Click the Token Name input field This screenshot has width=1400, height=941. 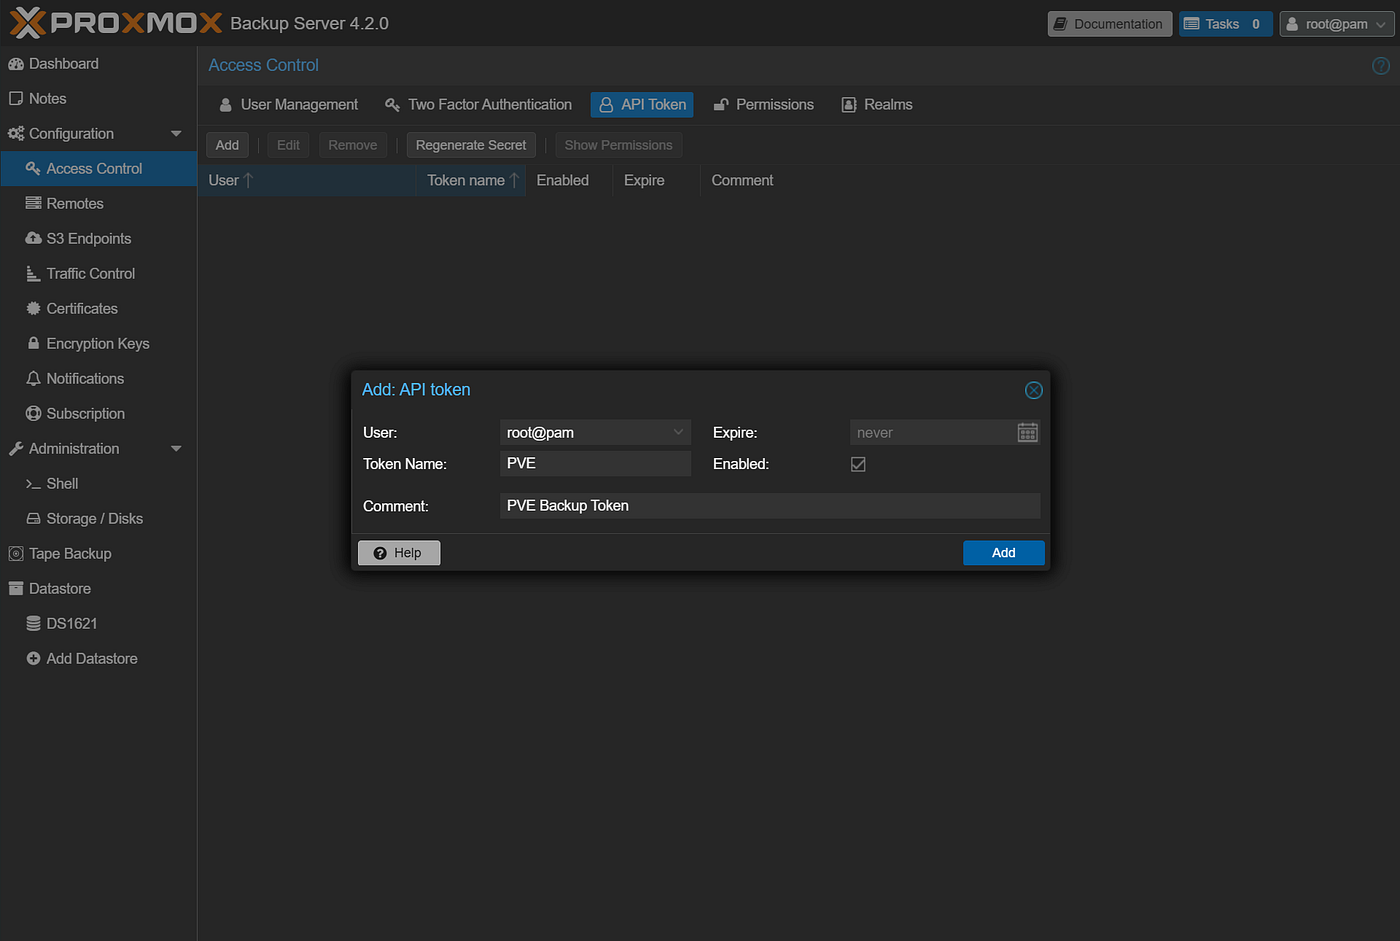[595, 464]
